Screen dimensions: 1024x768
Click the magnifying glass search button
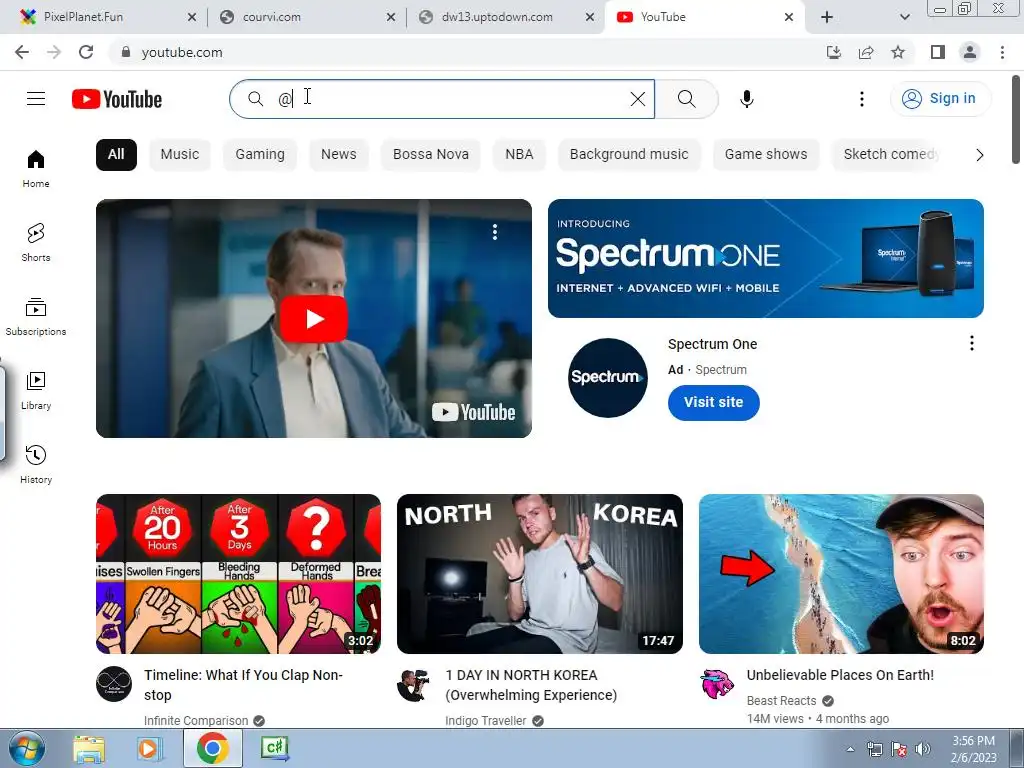[686, 99]
